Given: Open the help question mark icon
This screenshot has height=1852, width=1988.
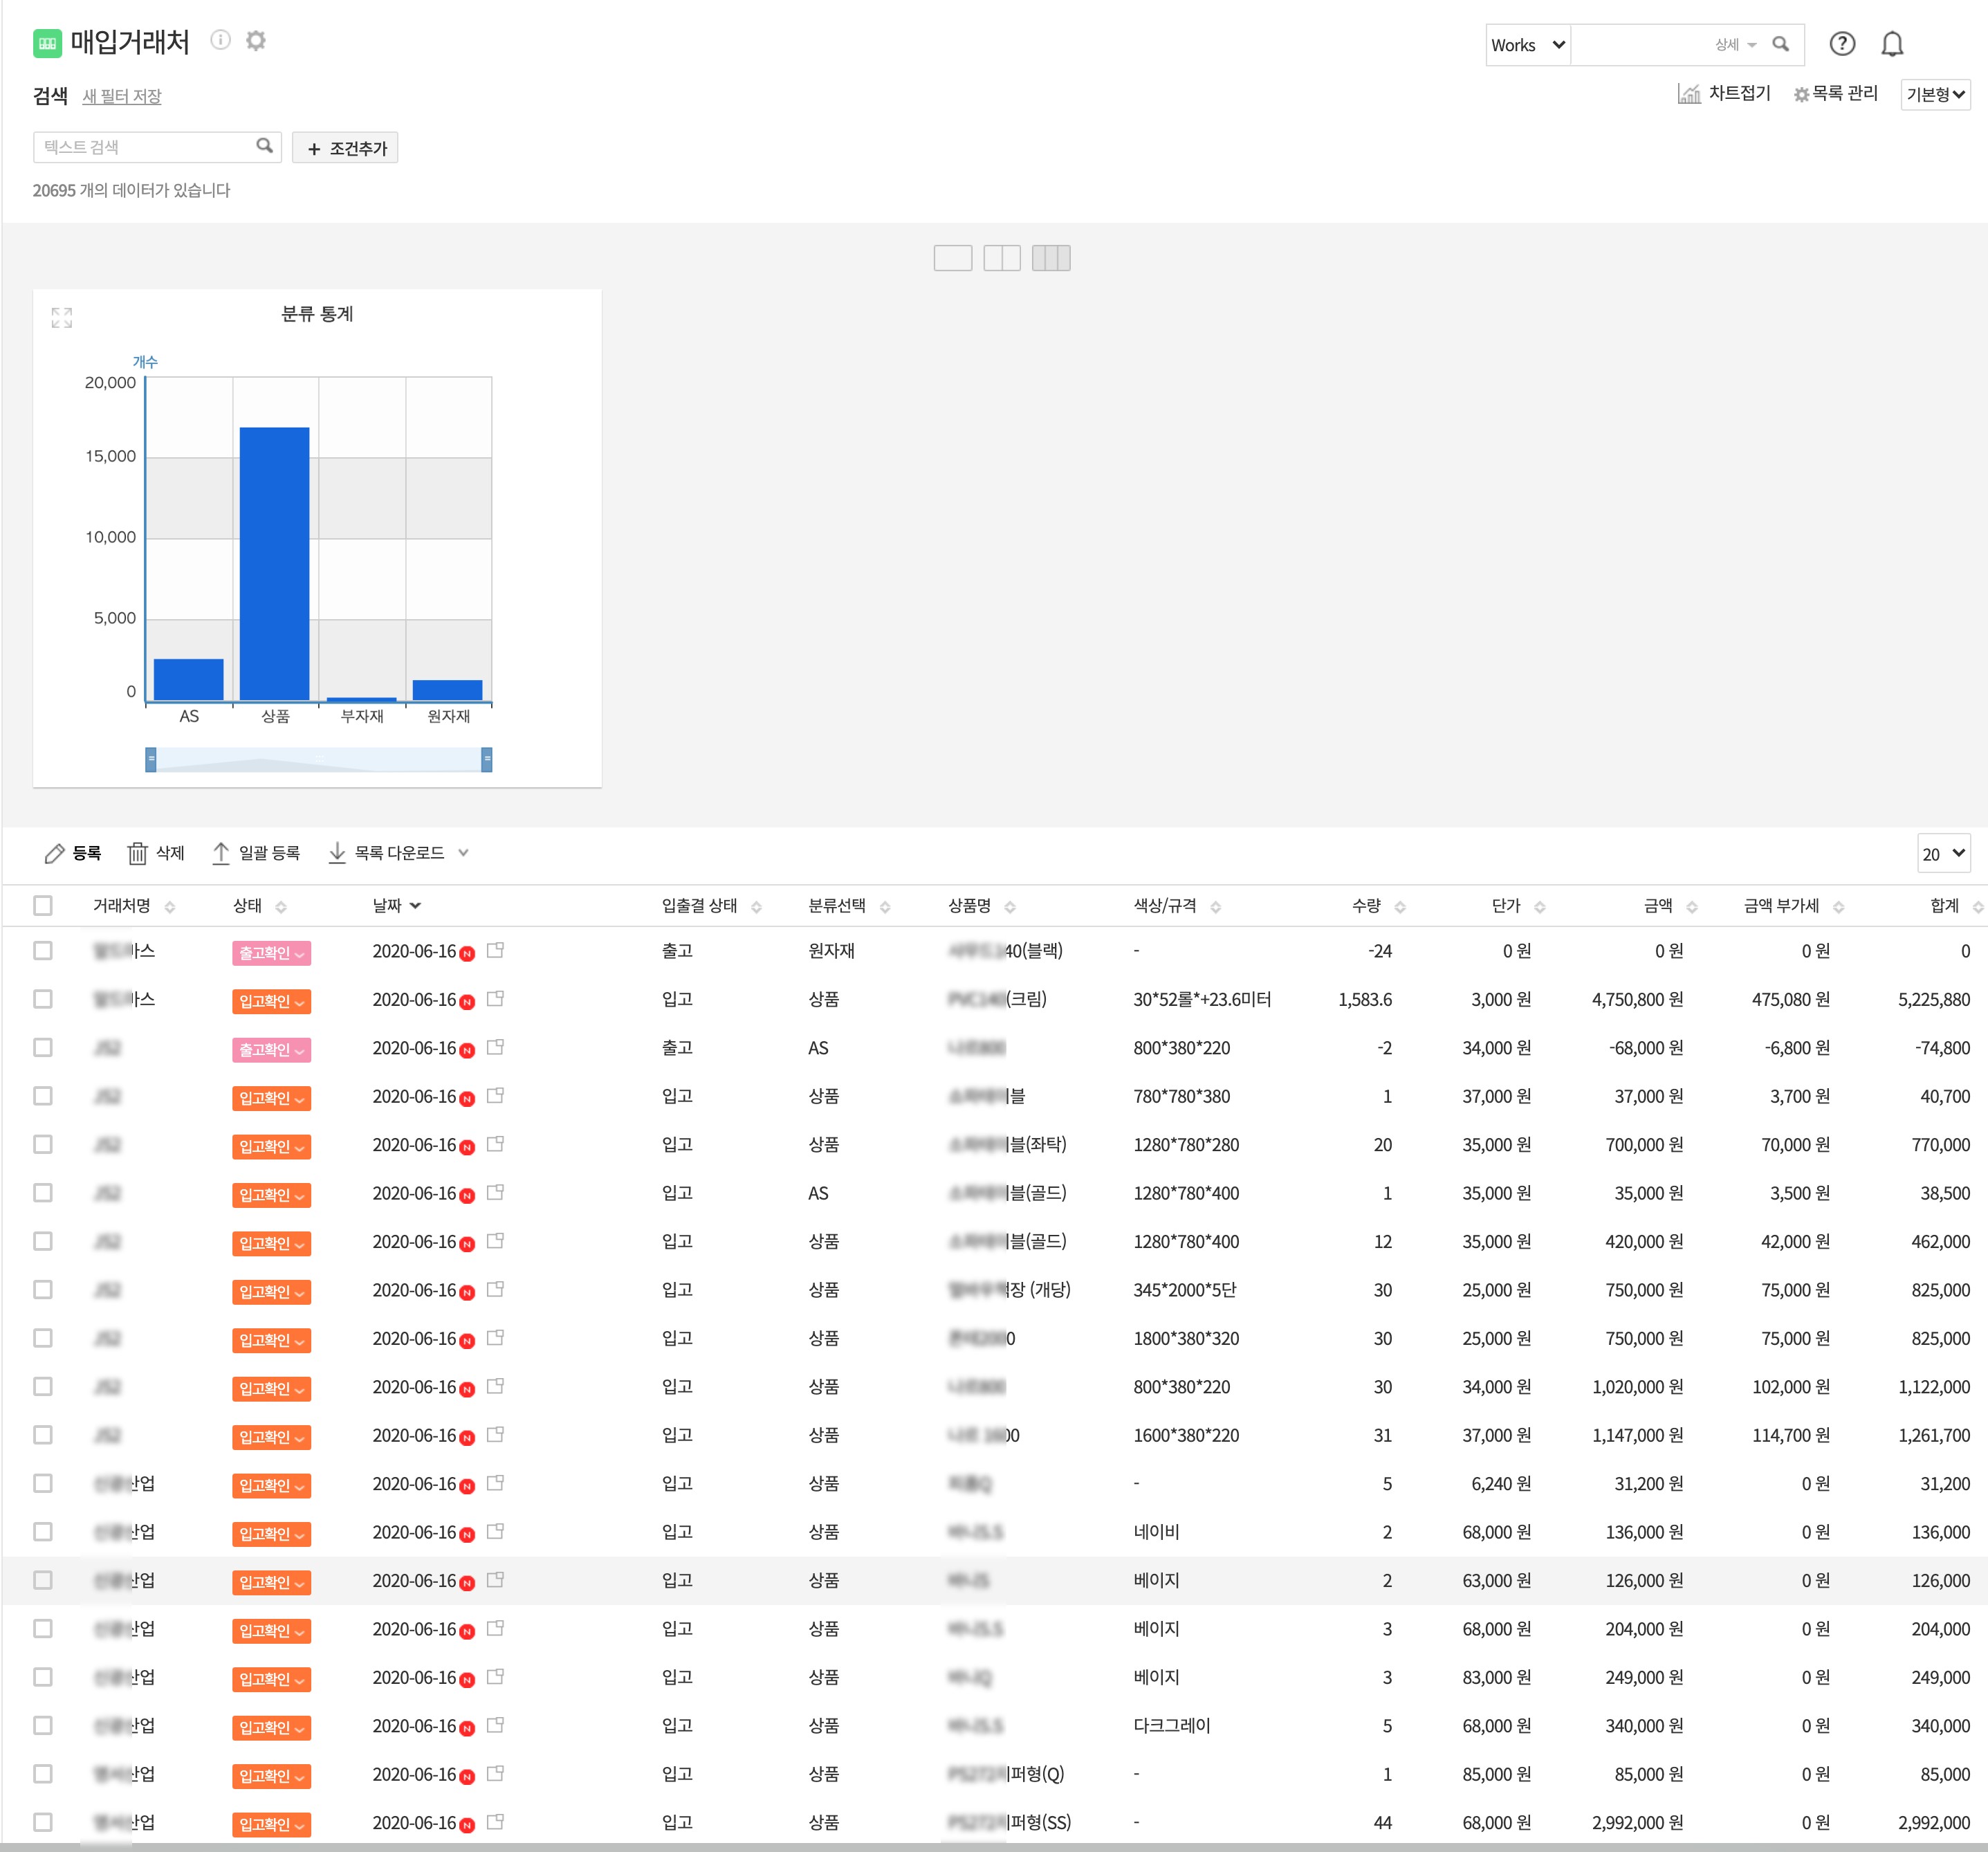Looking at the screenshot, I should point(1841,44).
